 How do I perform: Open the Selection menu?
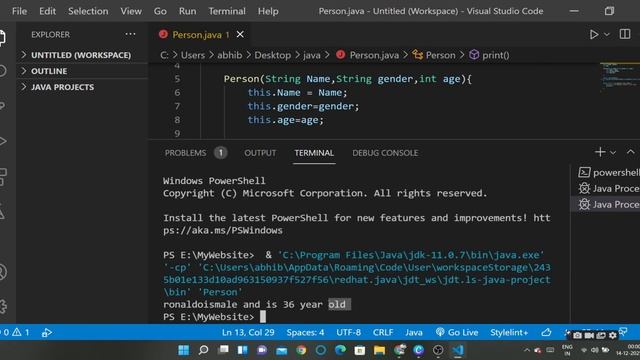pos(88,11)
